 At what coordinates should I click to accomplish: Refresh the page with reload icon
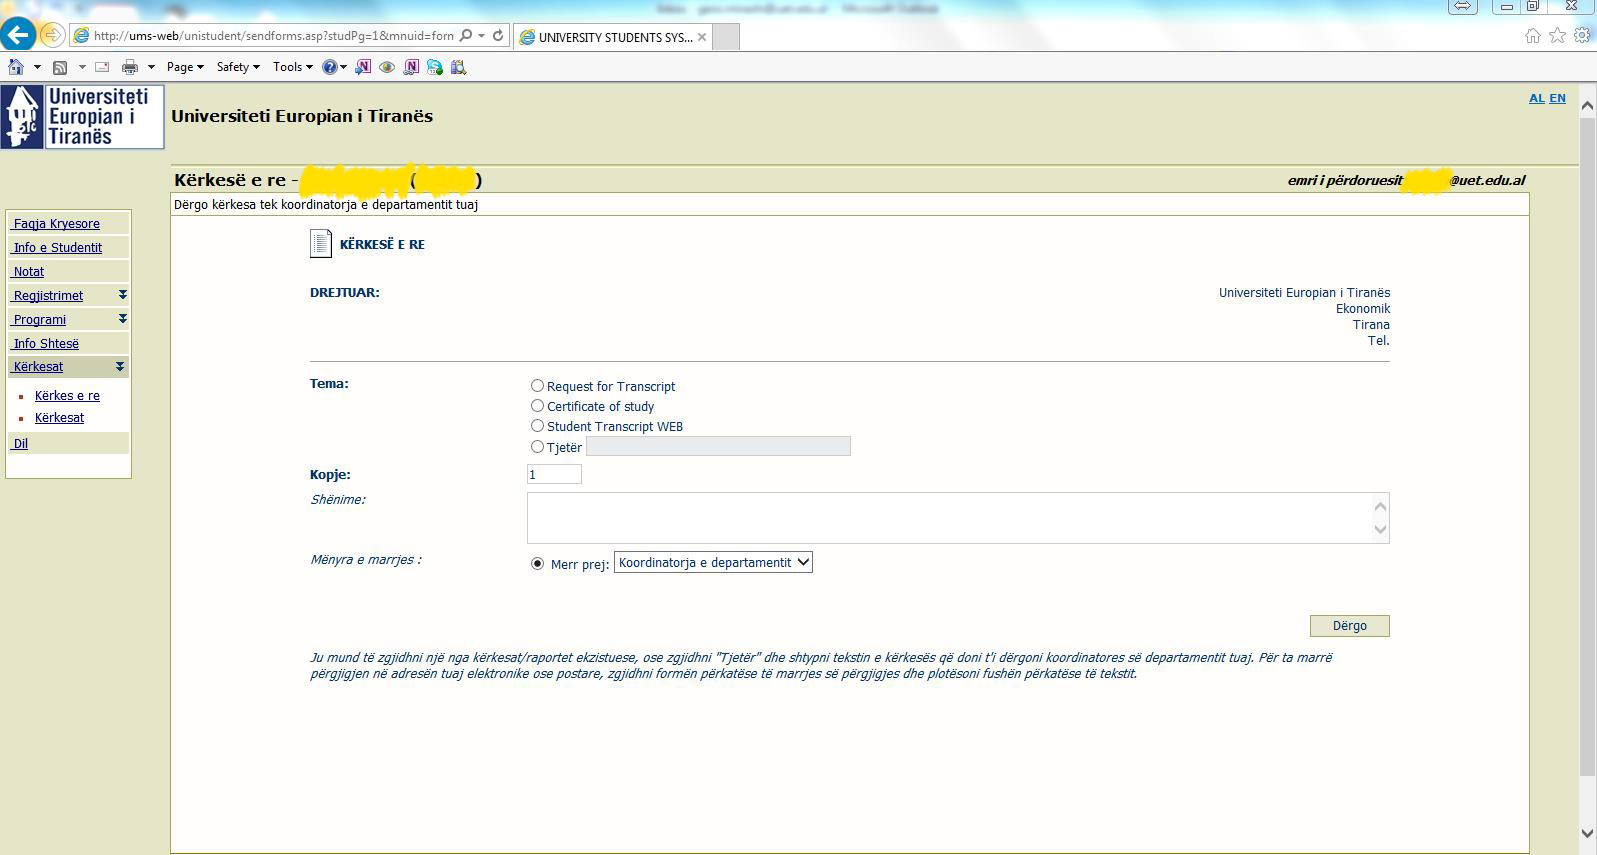(498, 36)
